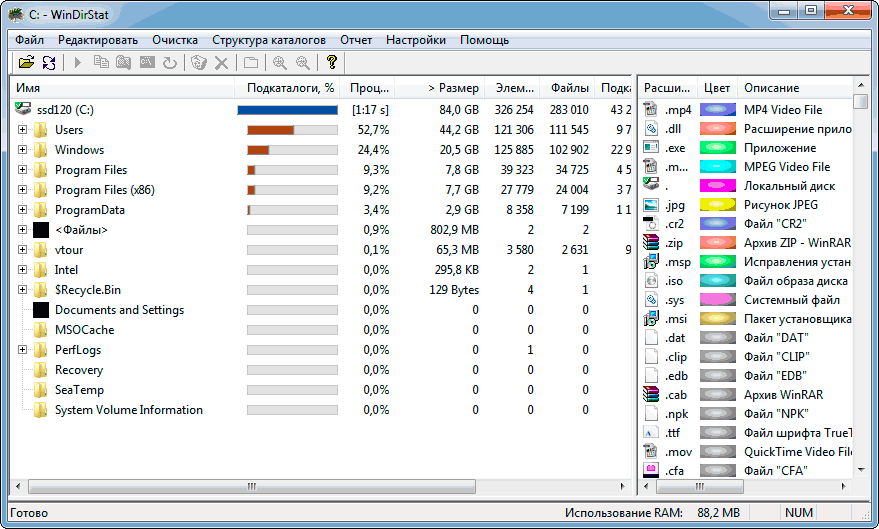The width and height of the screenshot is (879, 529).
Task: Expand the Windows folder tree node
Action: [x=23, y=150]
